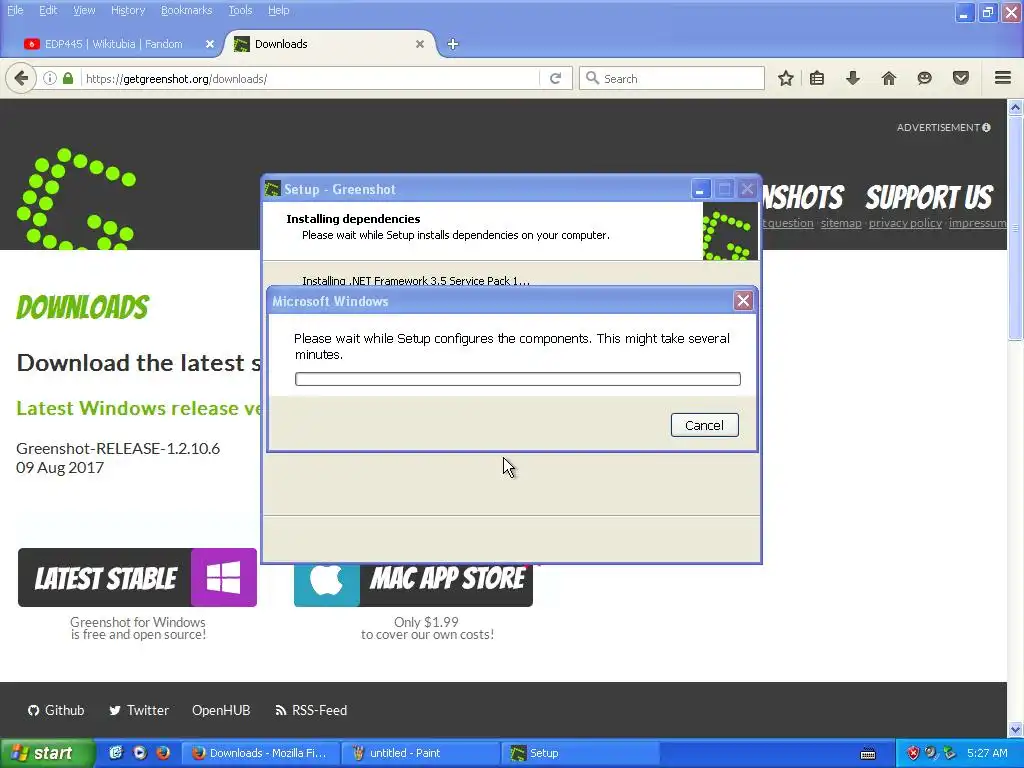Click the setup configuration progress bar
The image size is (1024, 768).
point(517,379)
